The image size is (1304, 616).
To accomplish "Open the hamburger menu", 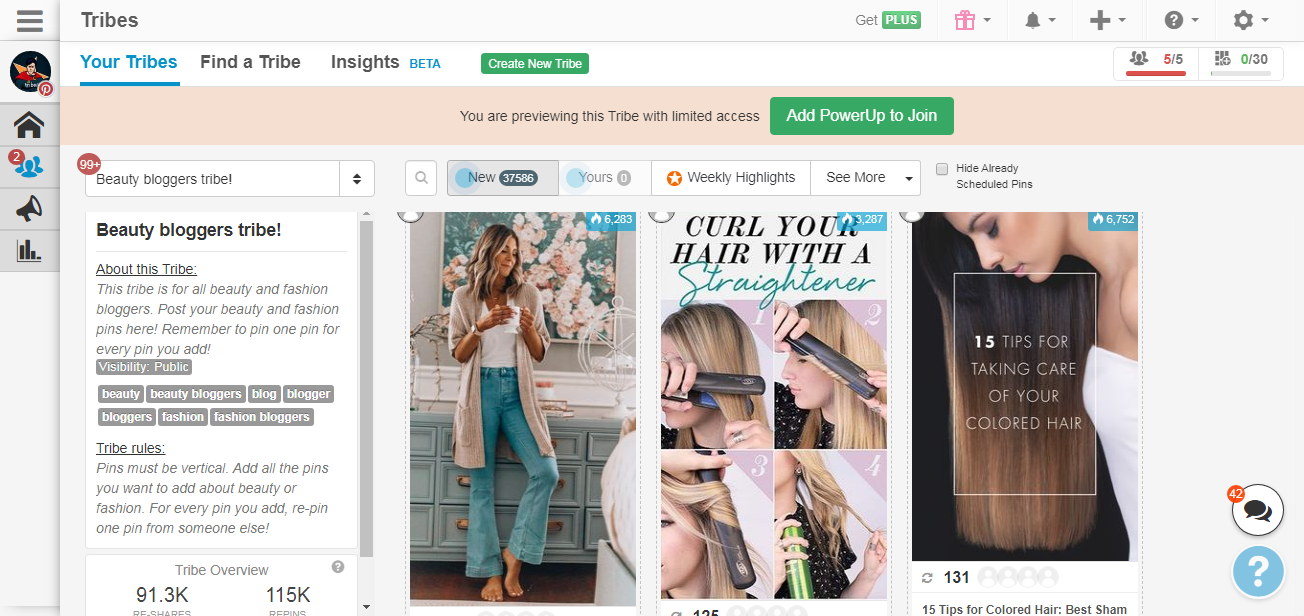I will pyautogui.click(x=29, y=20).
